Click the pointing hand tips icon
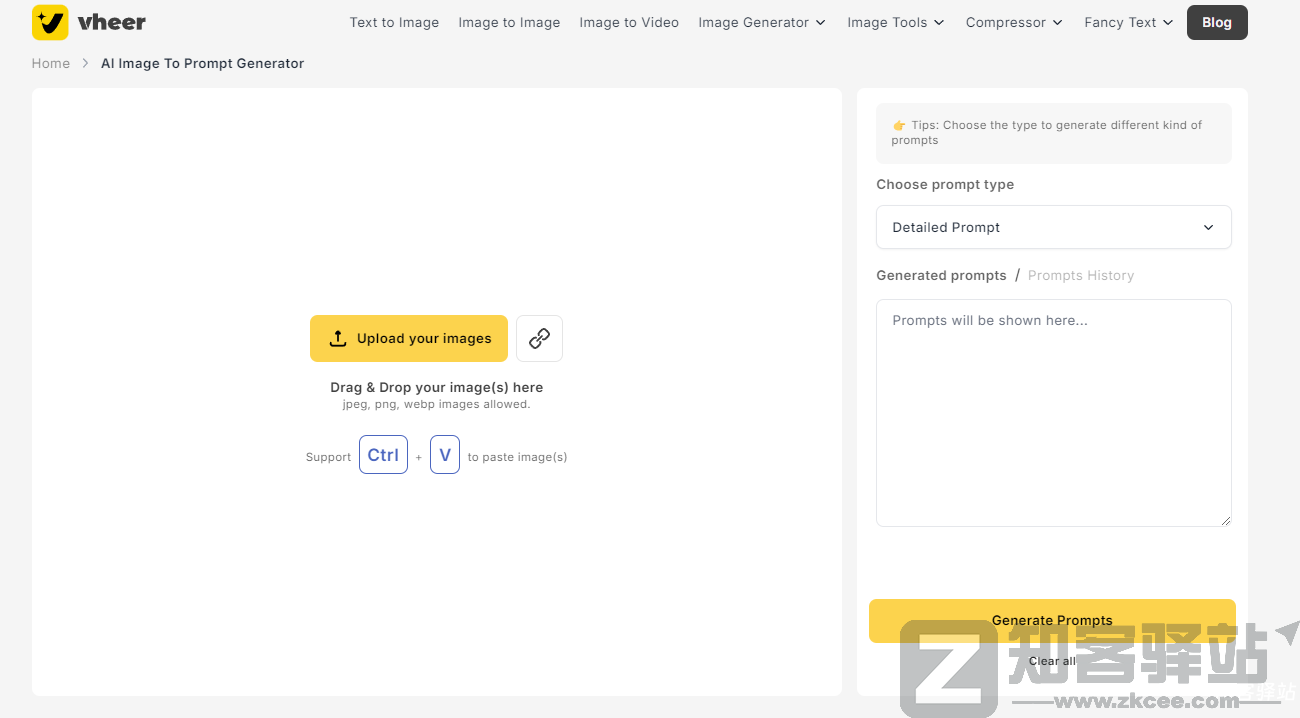 [x=899, y=126]
